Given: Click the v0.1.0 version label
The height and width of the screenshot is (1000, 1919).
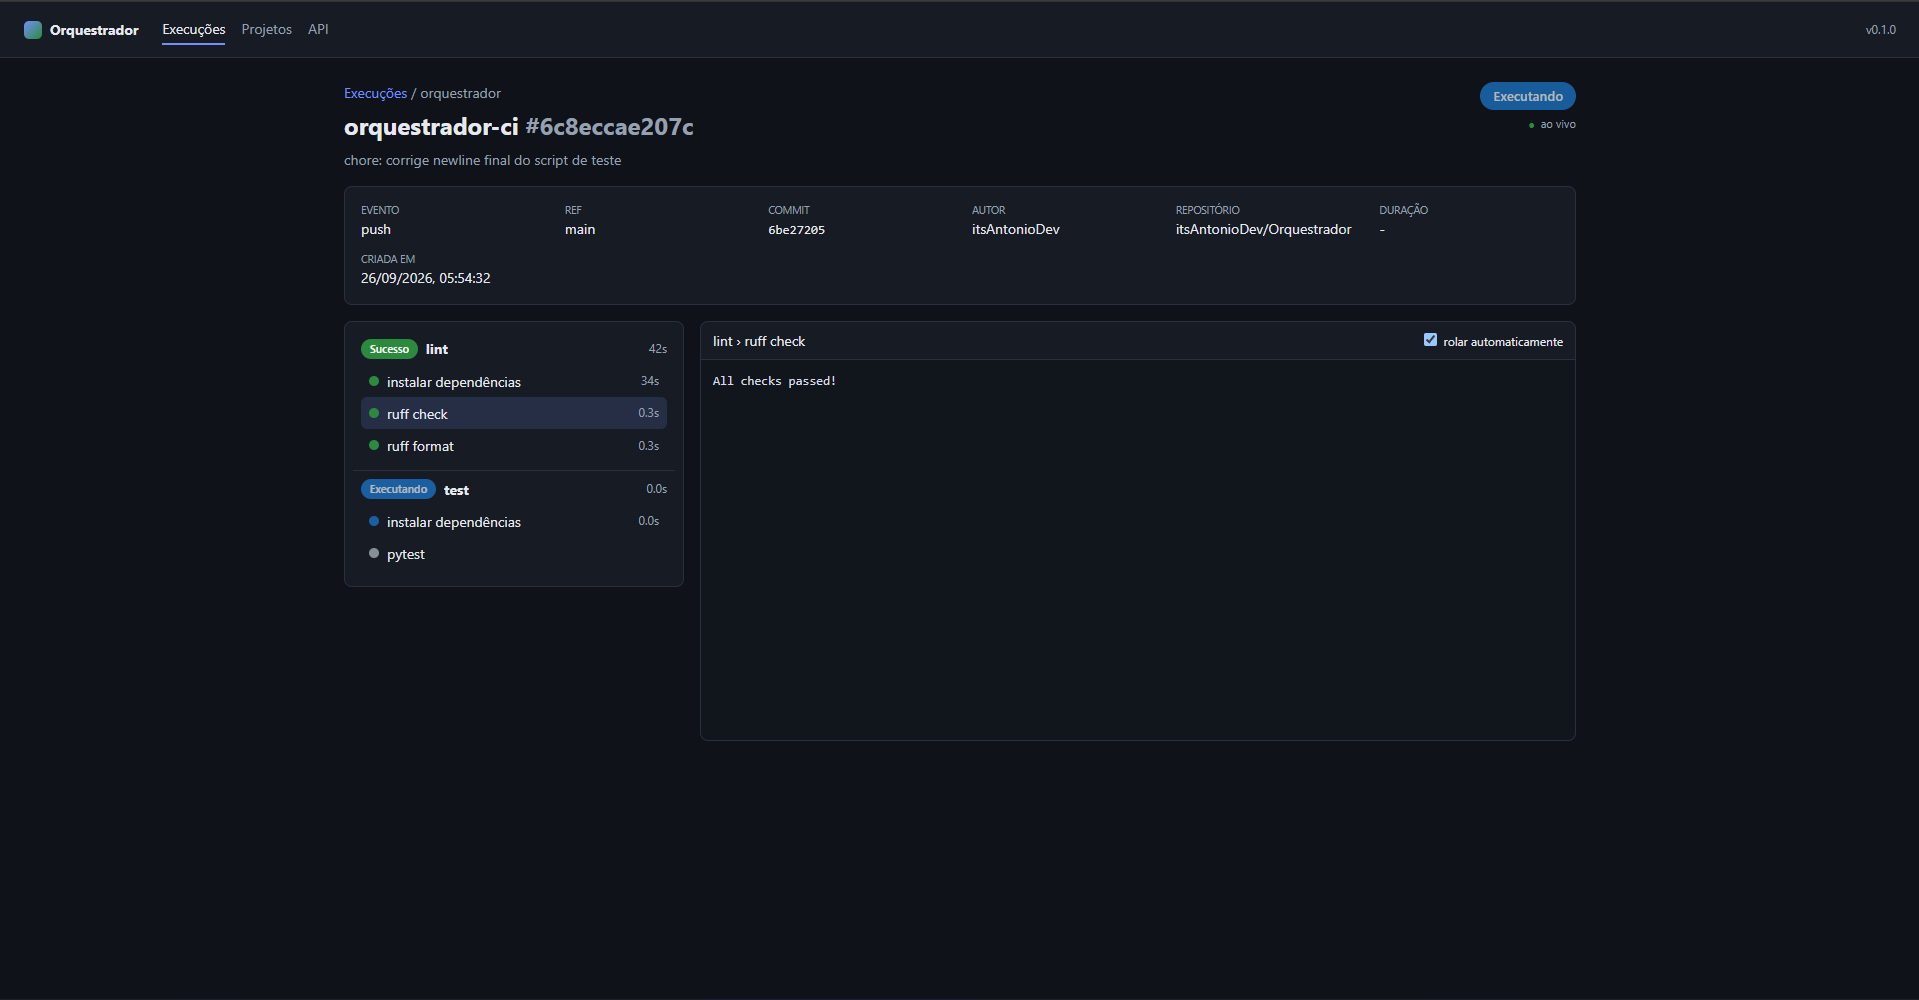Looking at the screenshot, I should [1880, 30].
